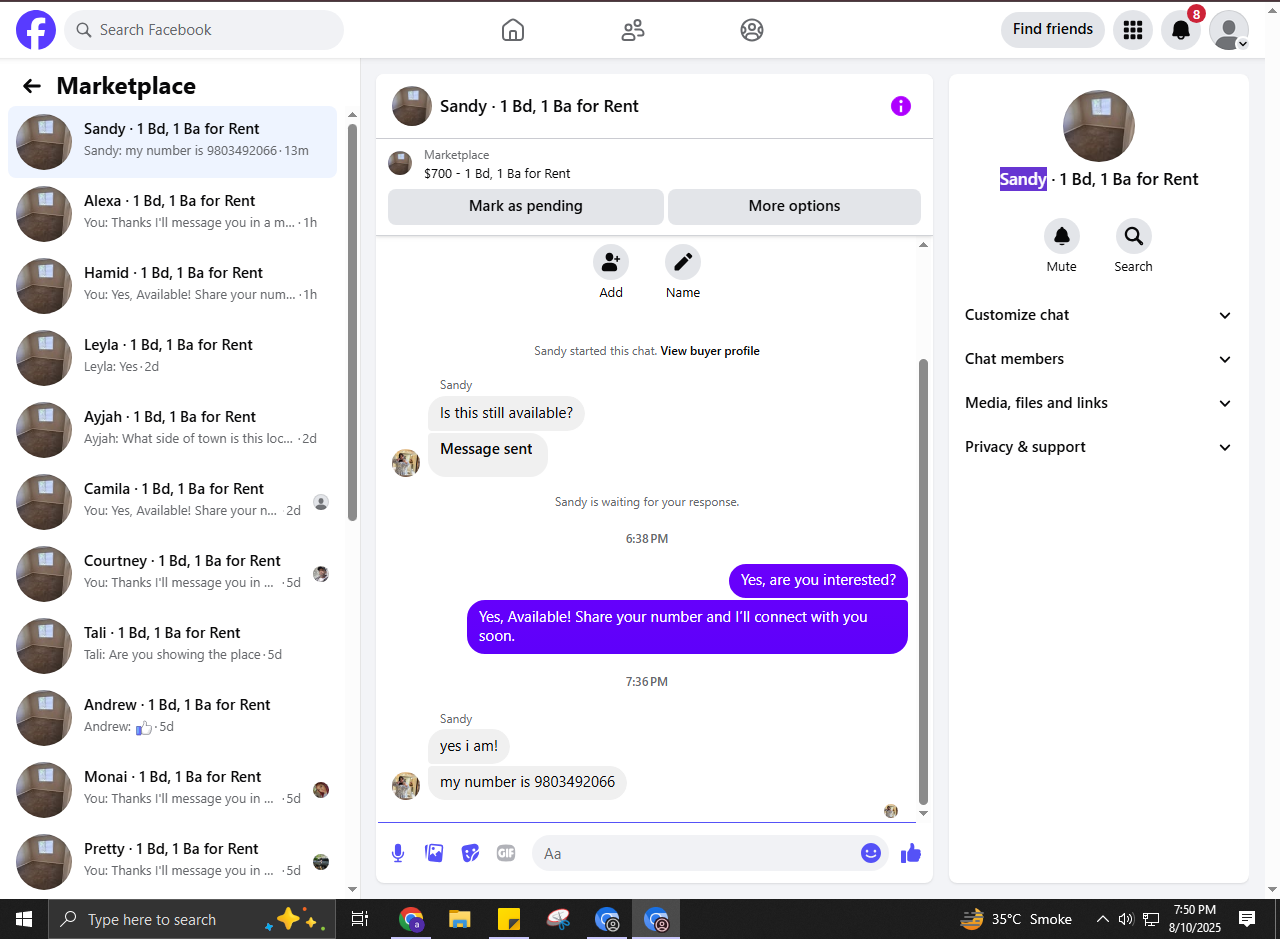Open the account profile avatar menu

pos(1229,30)
